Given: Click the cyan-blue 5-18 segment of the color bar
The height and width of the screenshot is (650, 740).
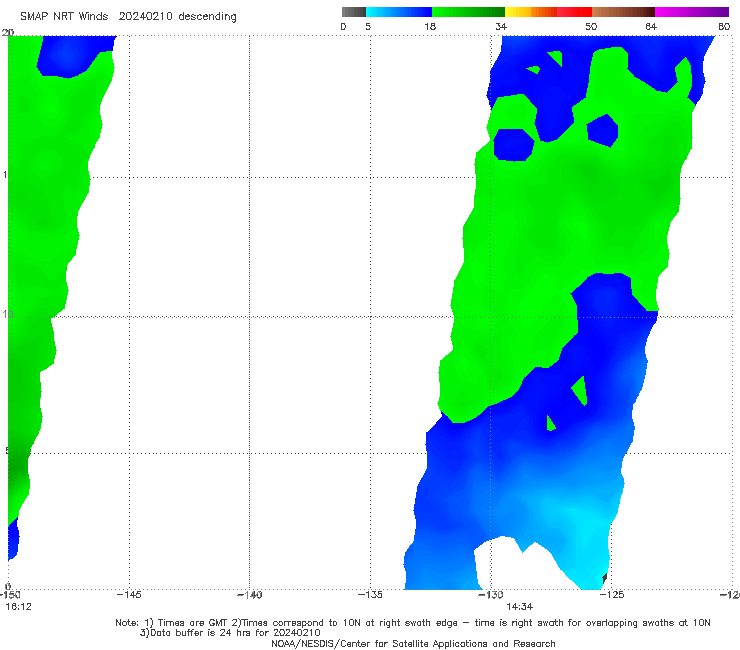Looking at the screenshot, I should pos(399,12).
